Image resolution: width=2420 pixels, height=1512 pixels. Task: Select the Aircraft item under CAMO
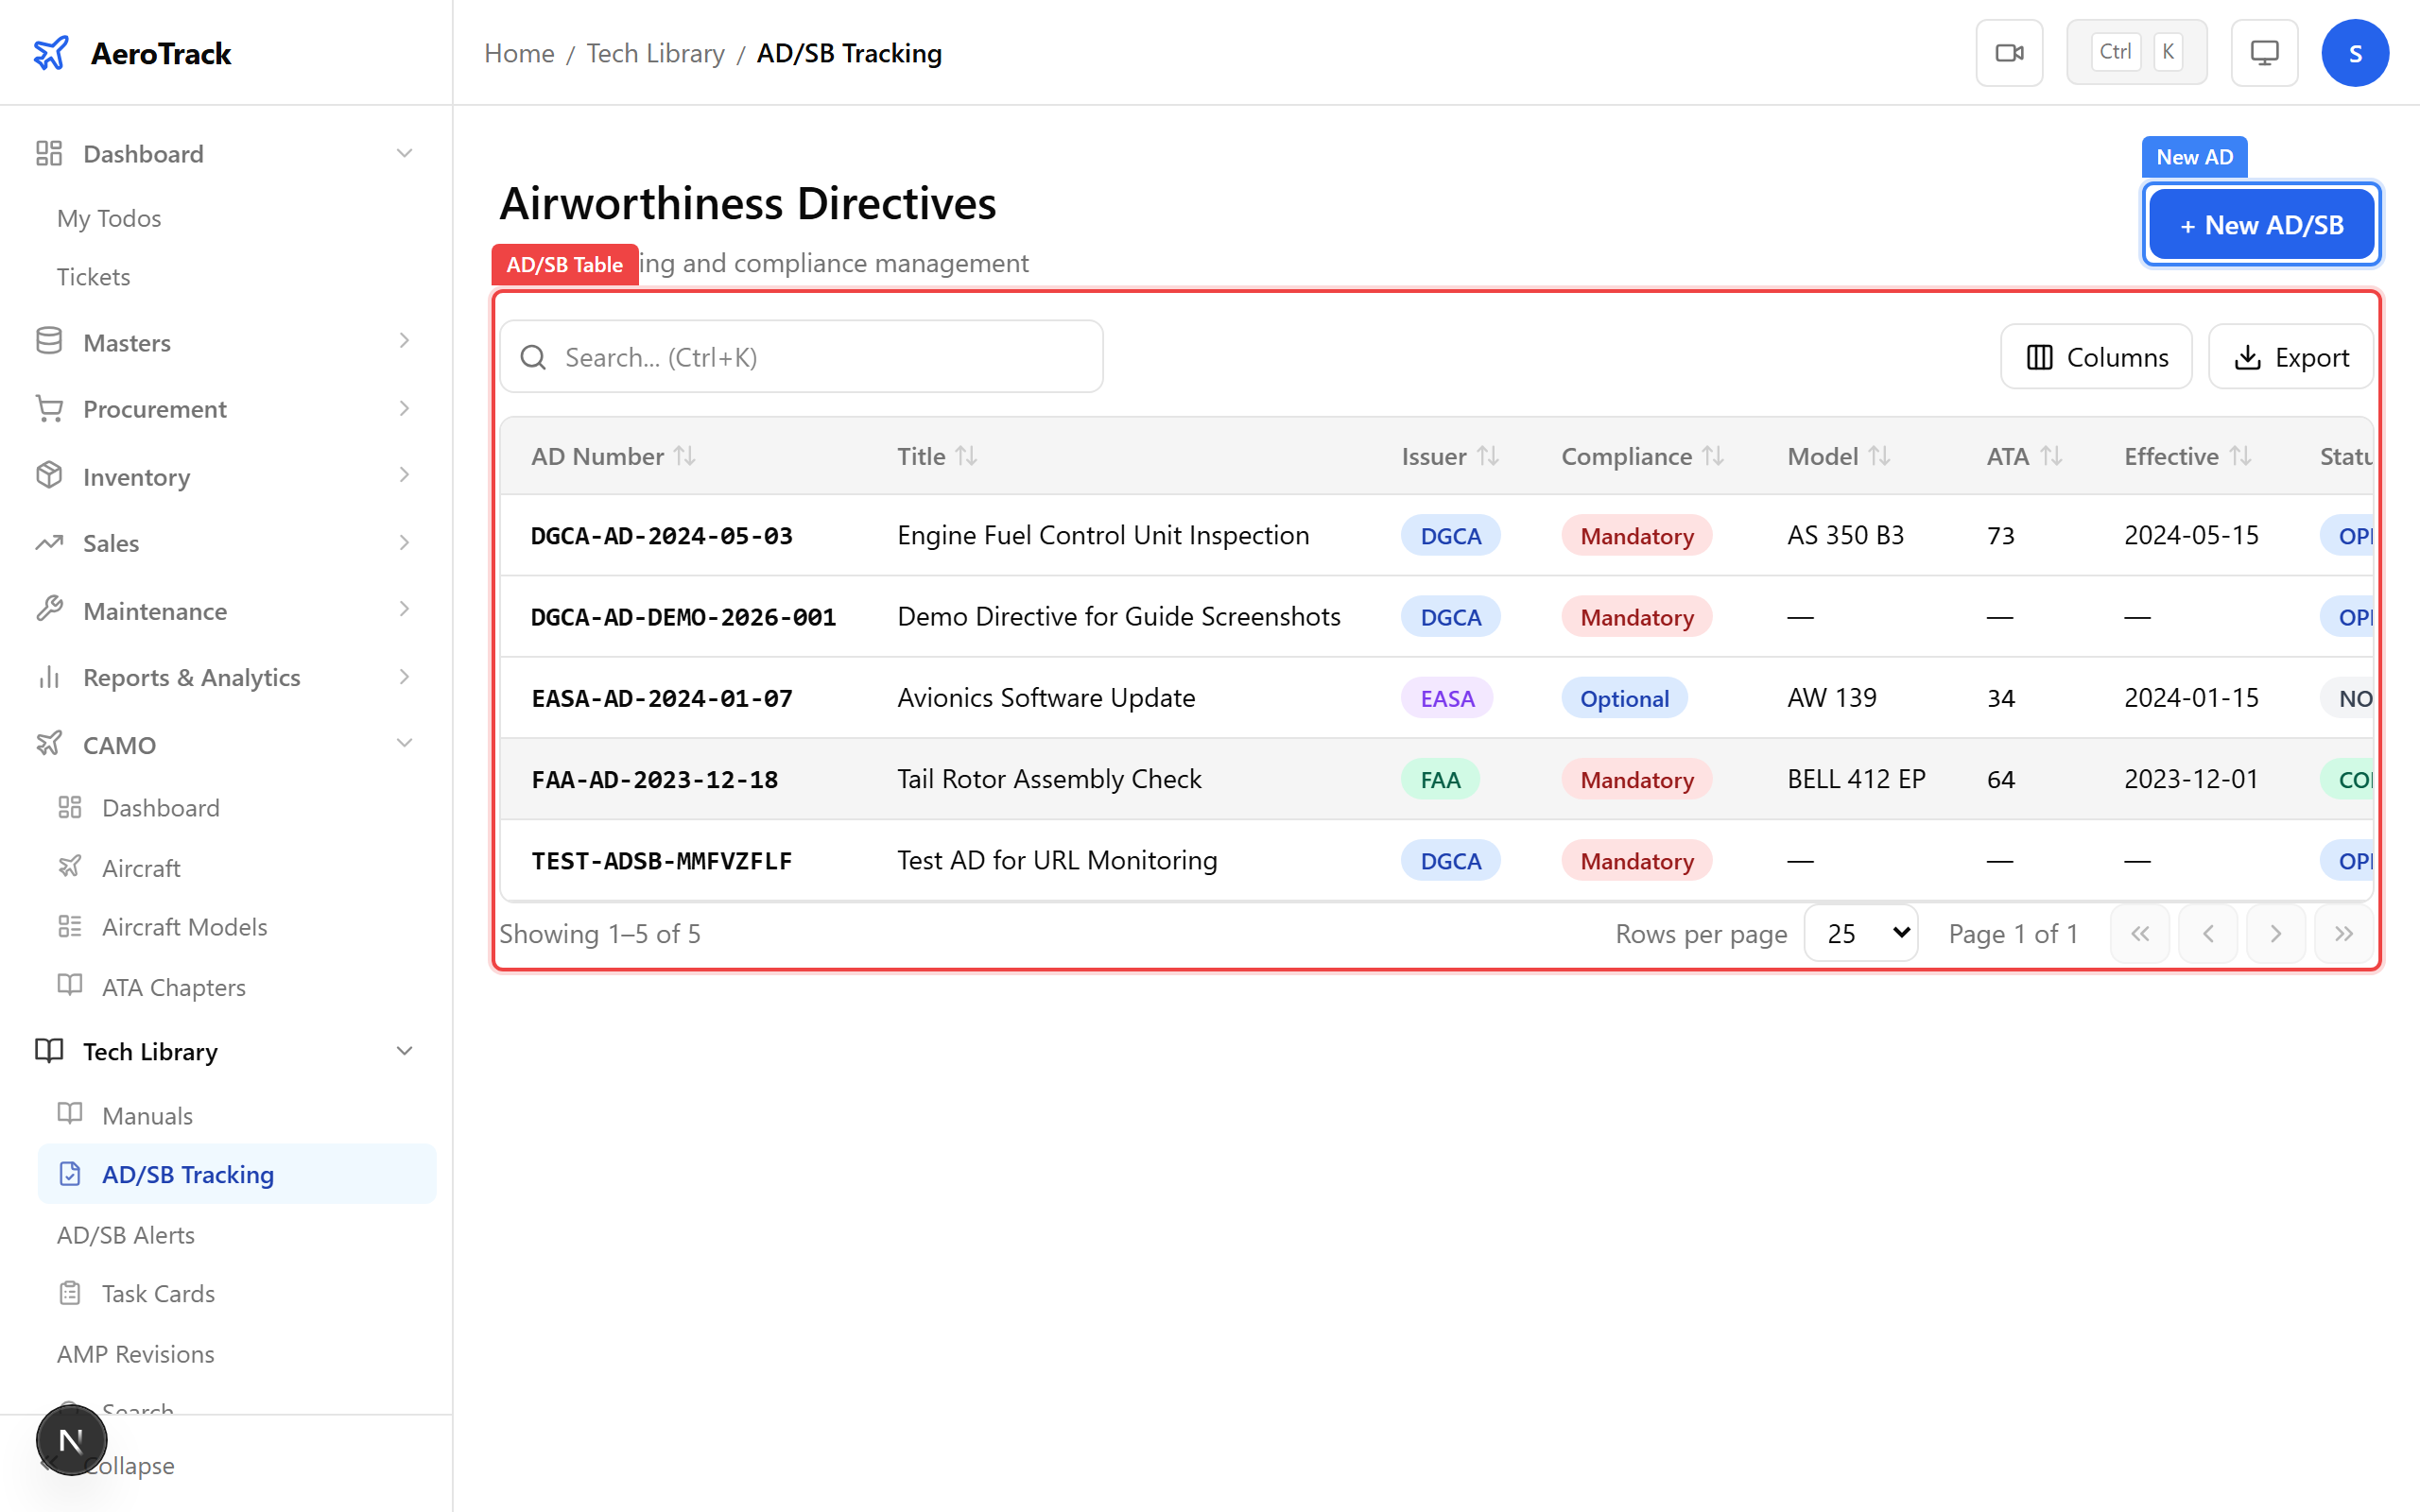click(140, 867)
